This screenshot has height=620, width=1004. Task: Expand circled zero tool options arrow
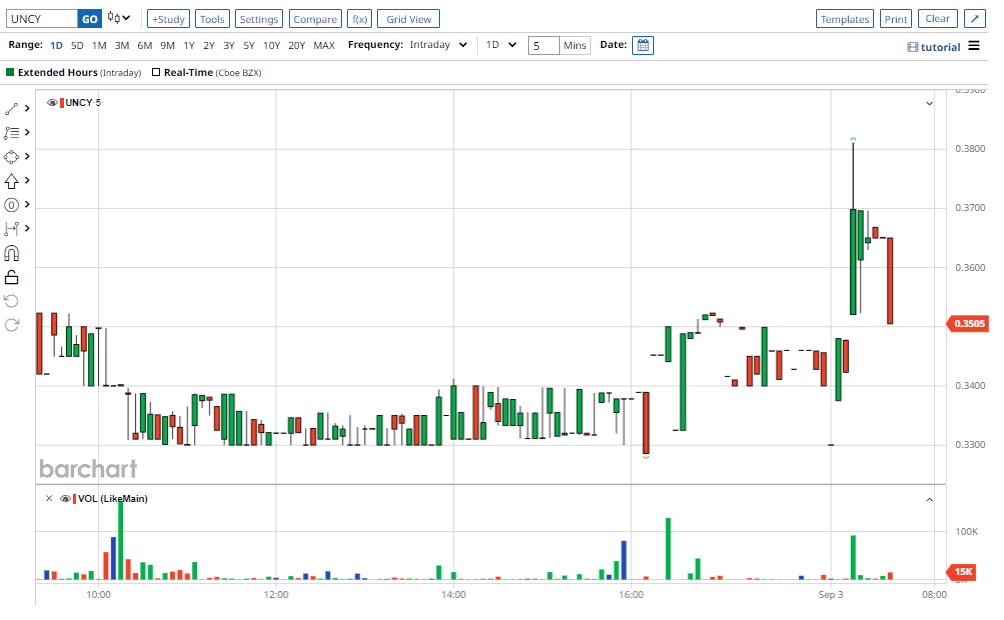27,205
